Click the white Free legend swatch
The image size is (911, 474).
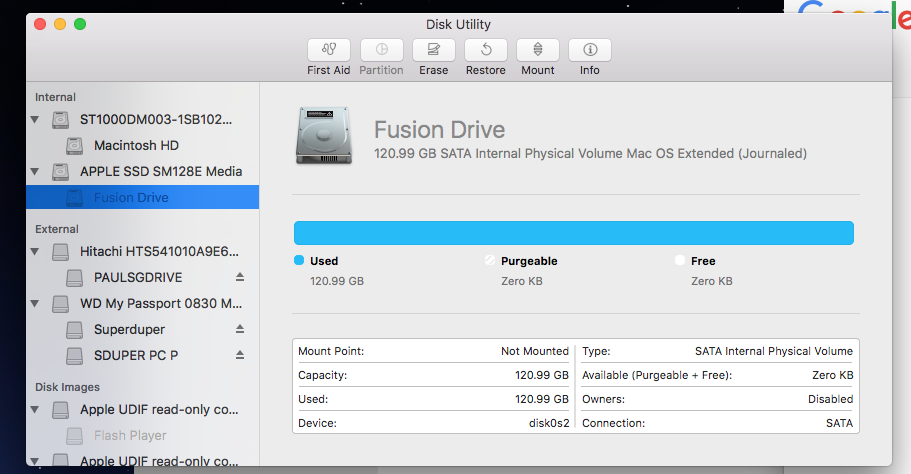pyautogui.click(x=680, y=260)
